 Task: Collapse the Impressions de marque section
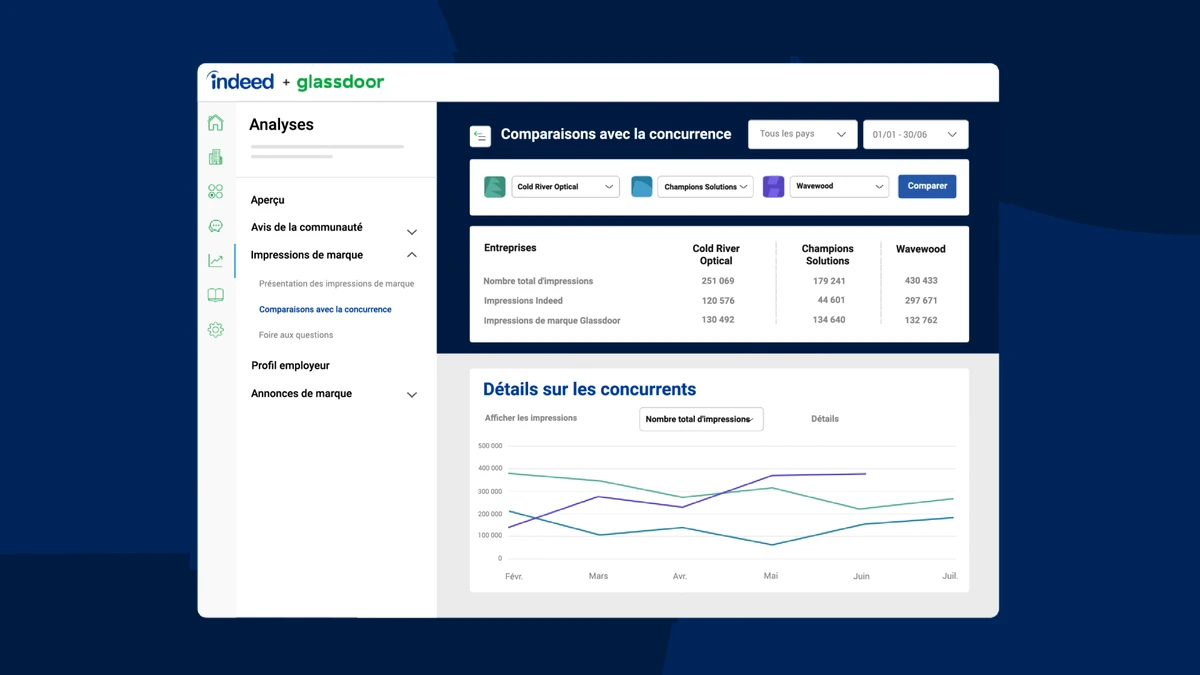411,255
